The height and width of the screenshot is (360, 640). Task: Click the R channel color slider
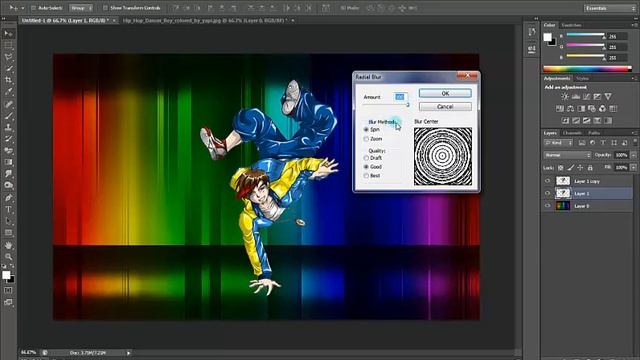point(586,36)
